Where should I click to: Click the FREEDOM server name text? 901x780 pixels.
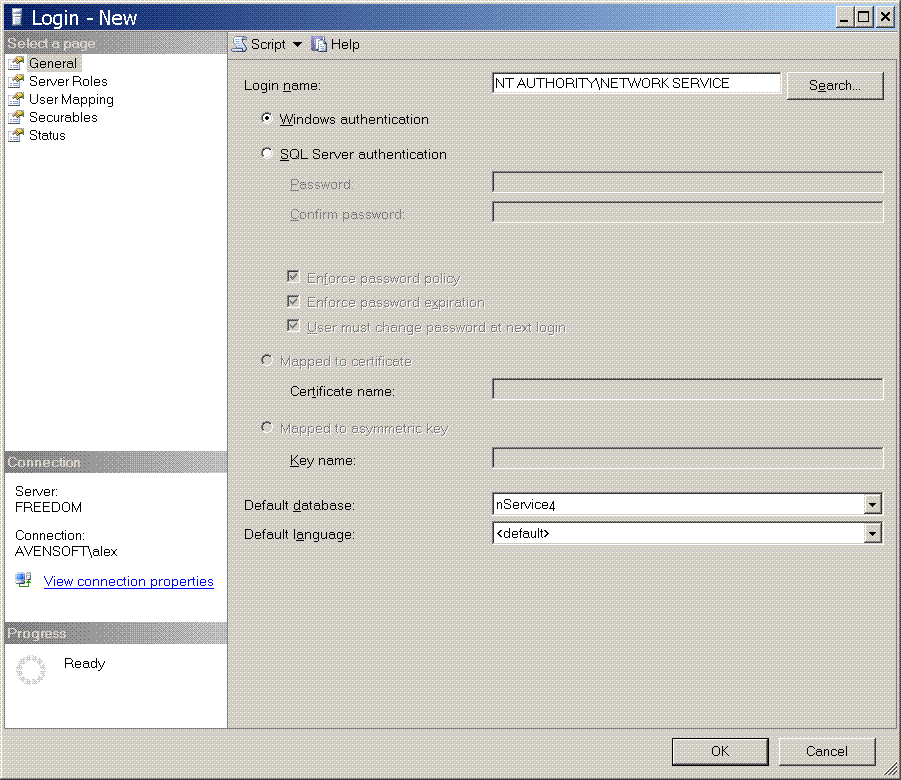[48, 507]
